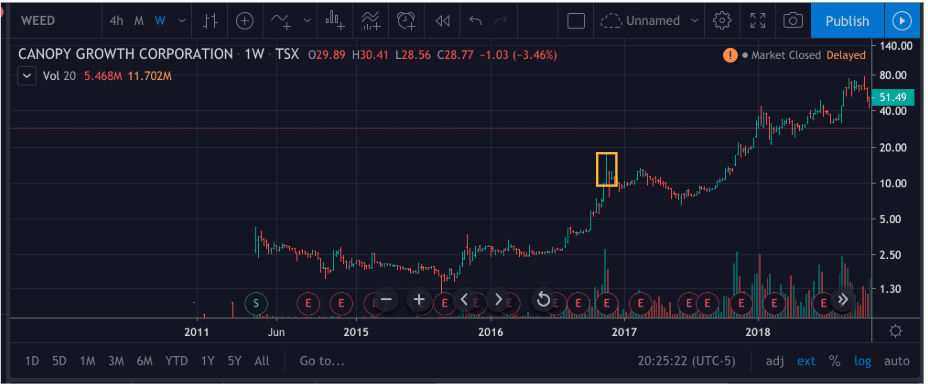Select the 1Y date range

click(207, 361)
